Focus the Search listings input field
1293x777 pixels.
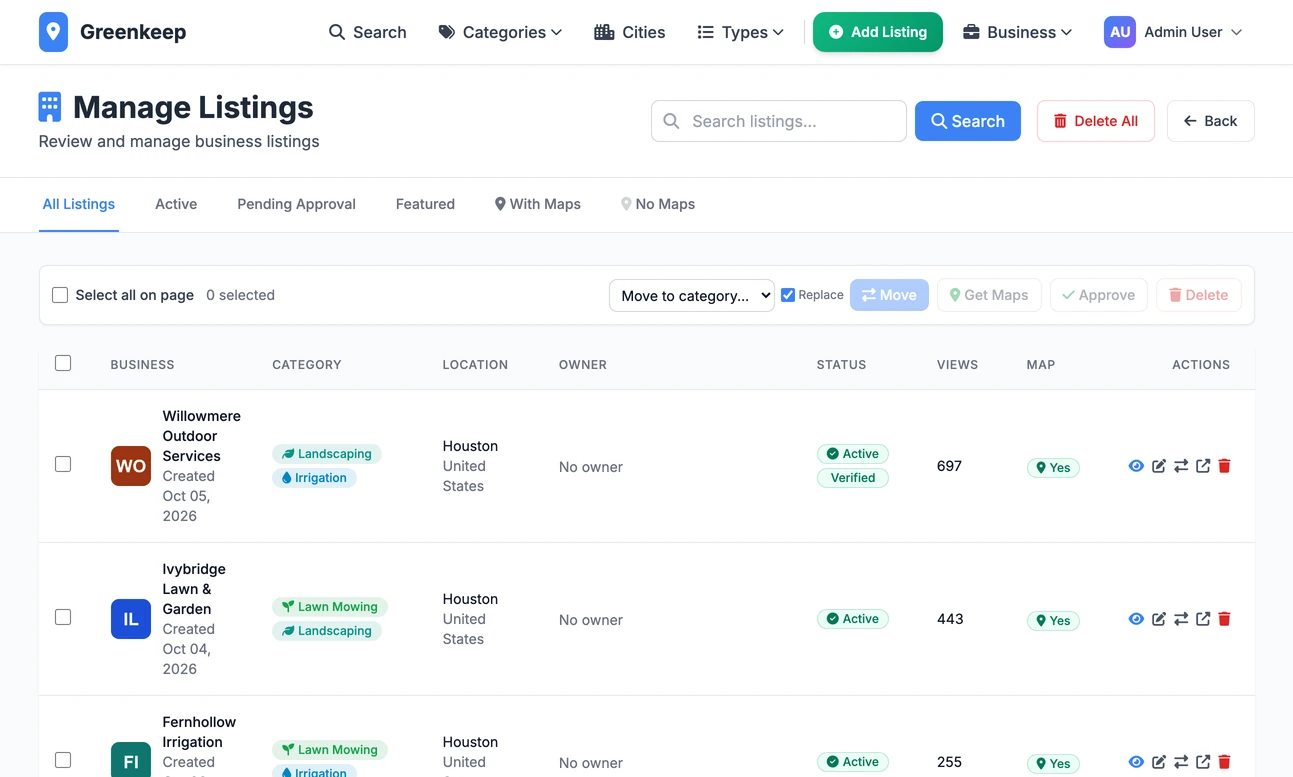pos(779,121)
